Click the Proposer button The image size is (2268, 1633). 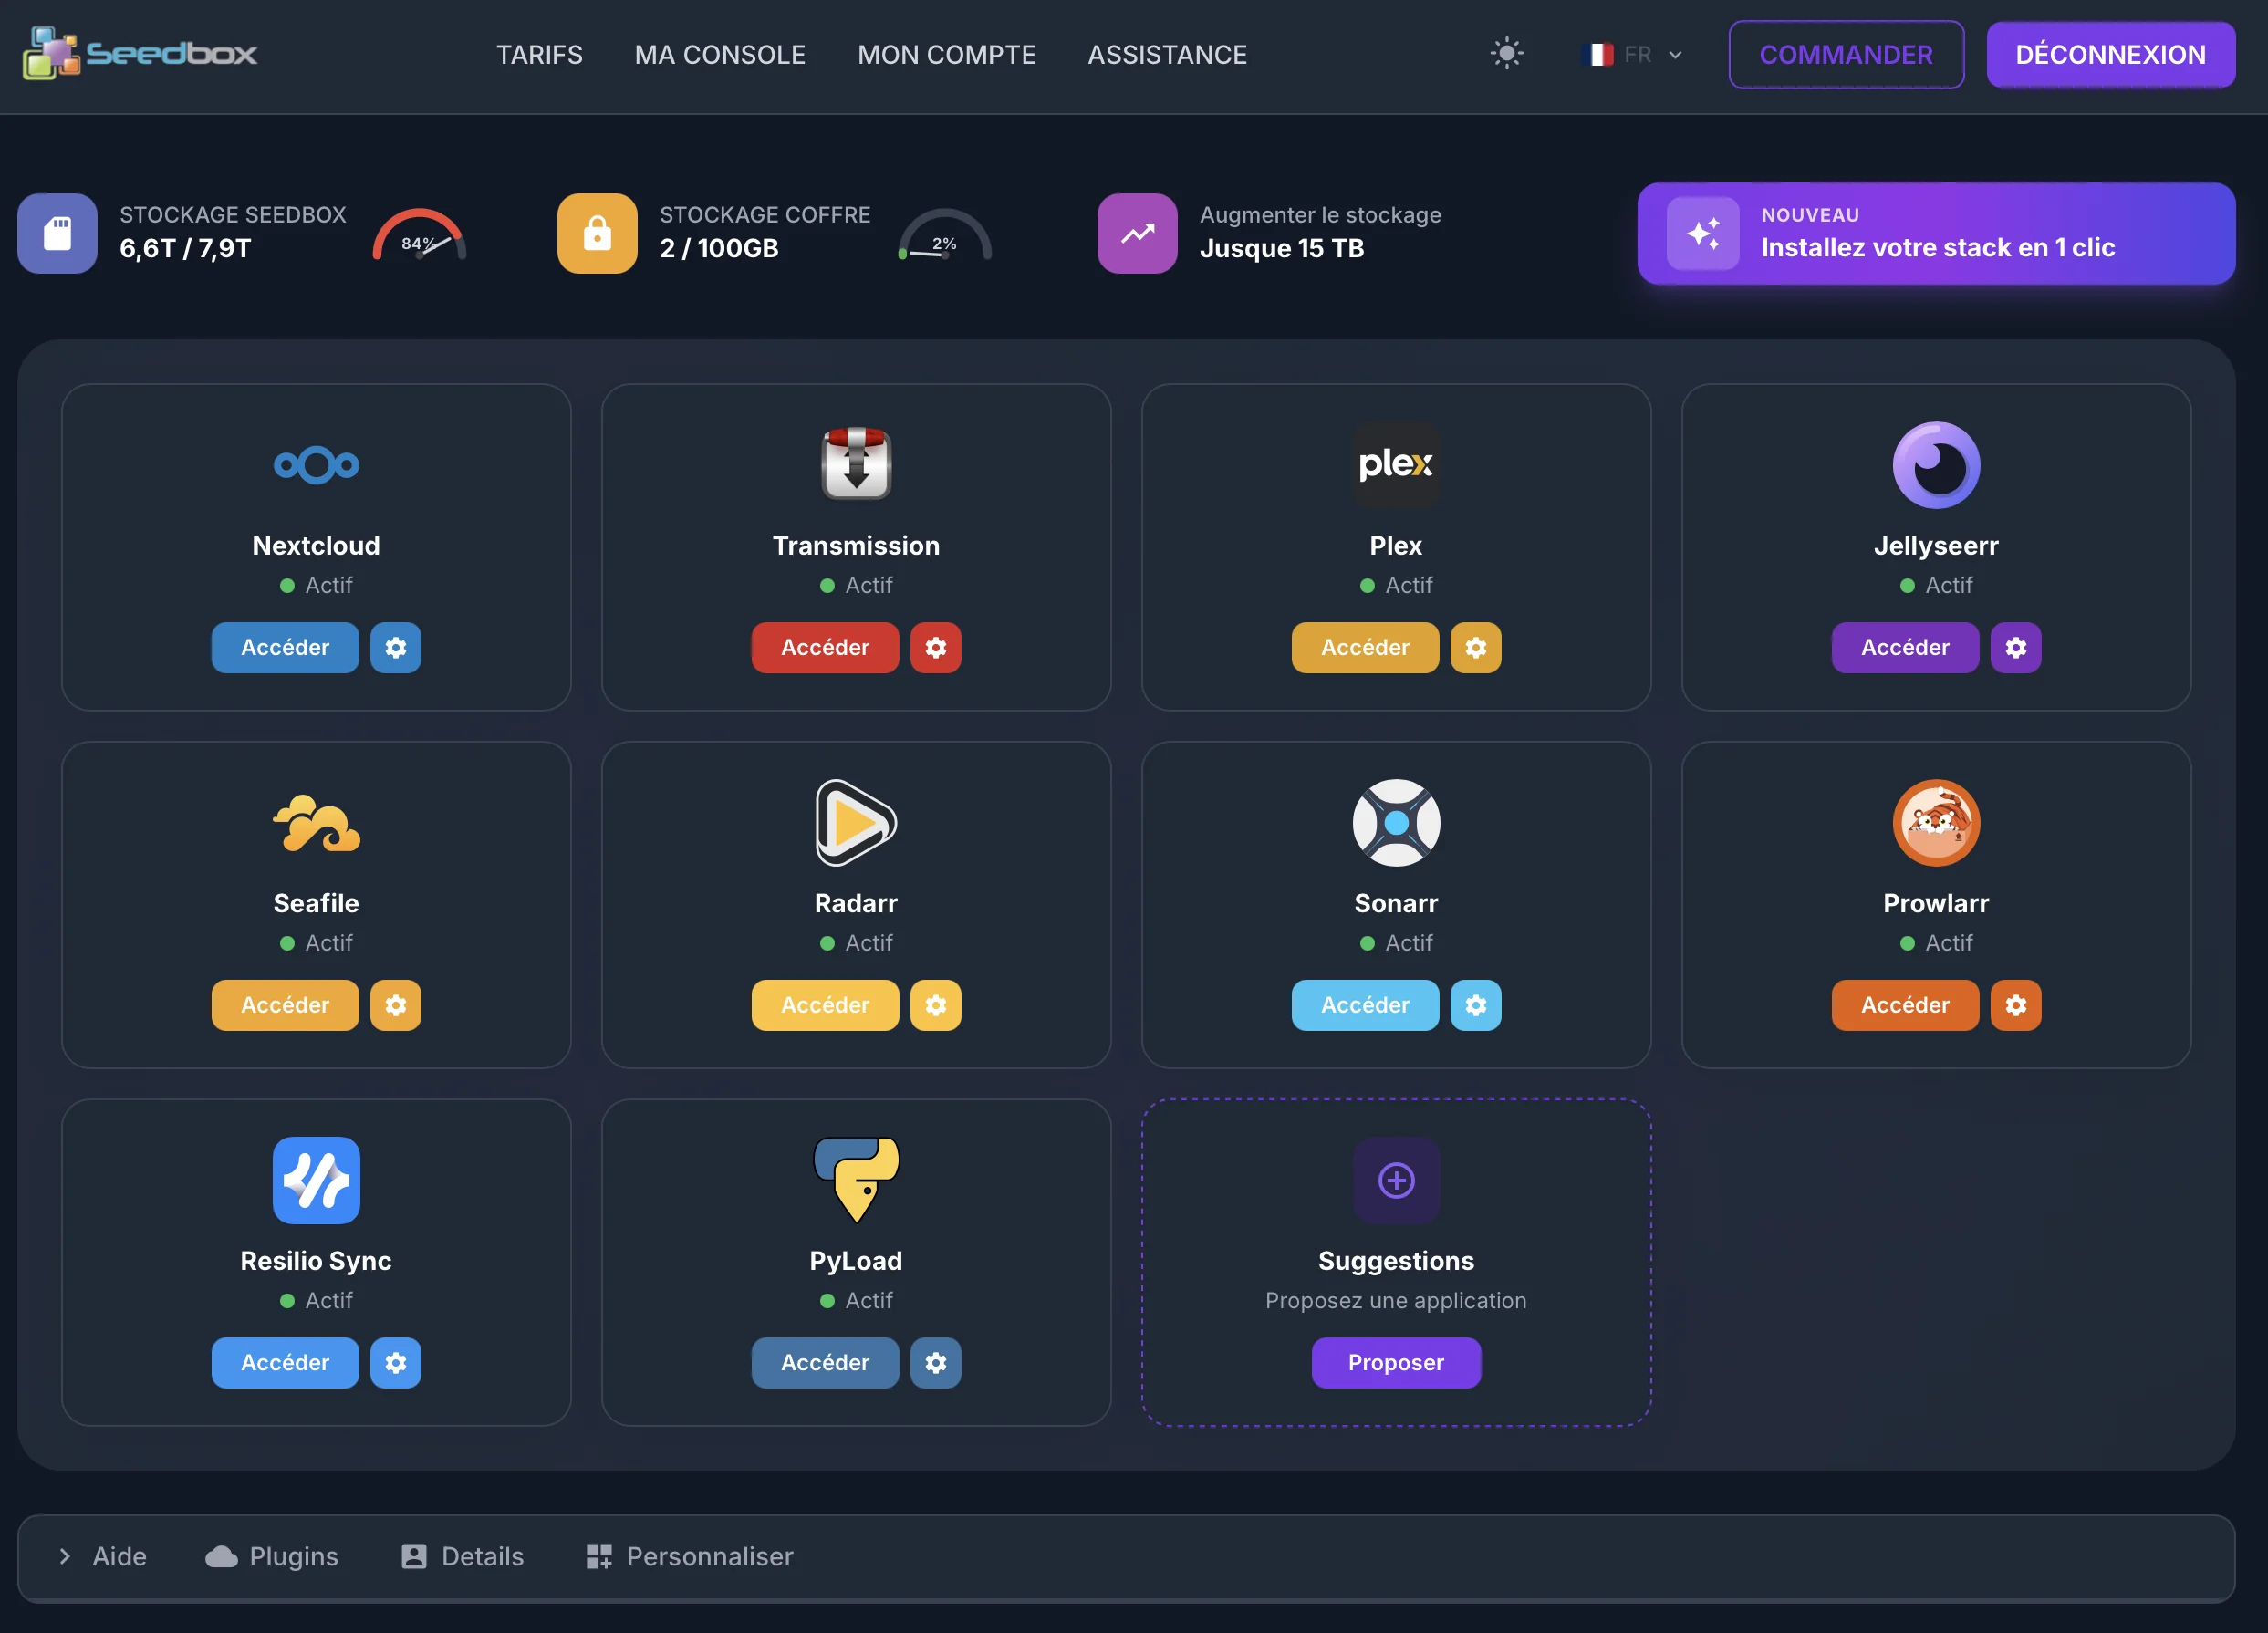click(1396, 1363)
